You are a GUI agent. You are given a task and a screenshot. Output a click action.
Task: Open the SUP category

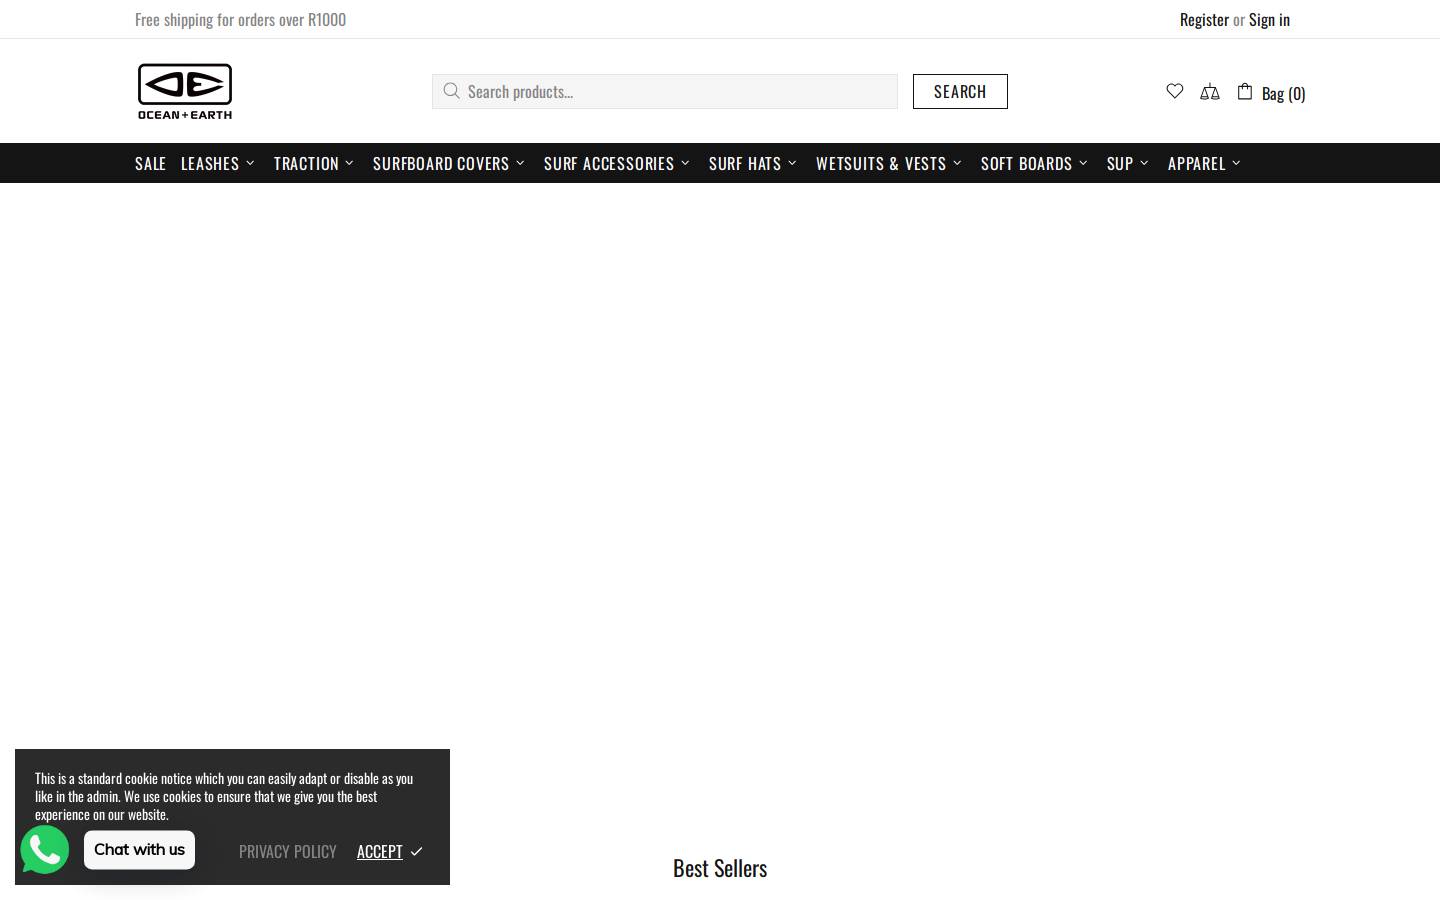(x=1120, y=163)
